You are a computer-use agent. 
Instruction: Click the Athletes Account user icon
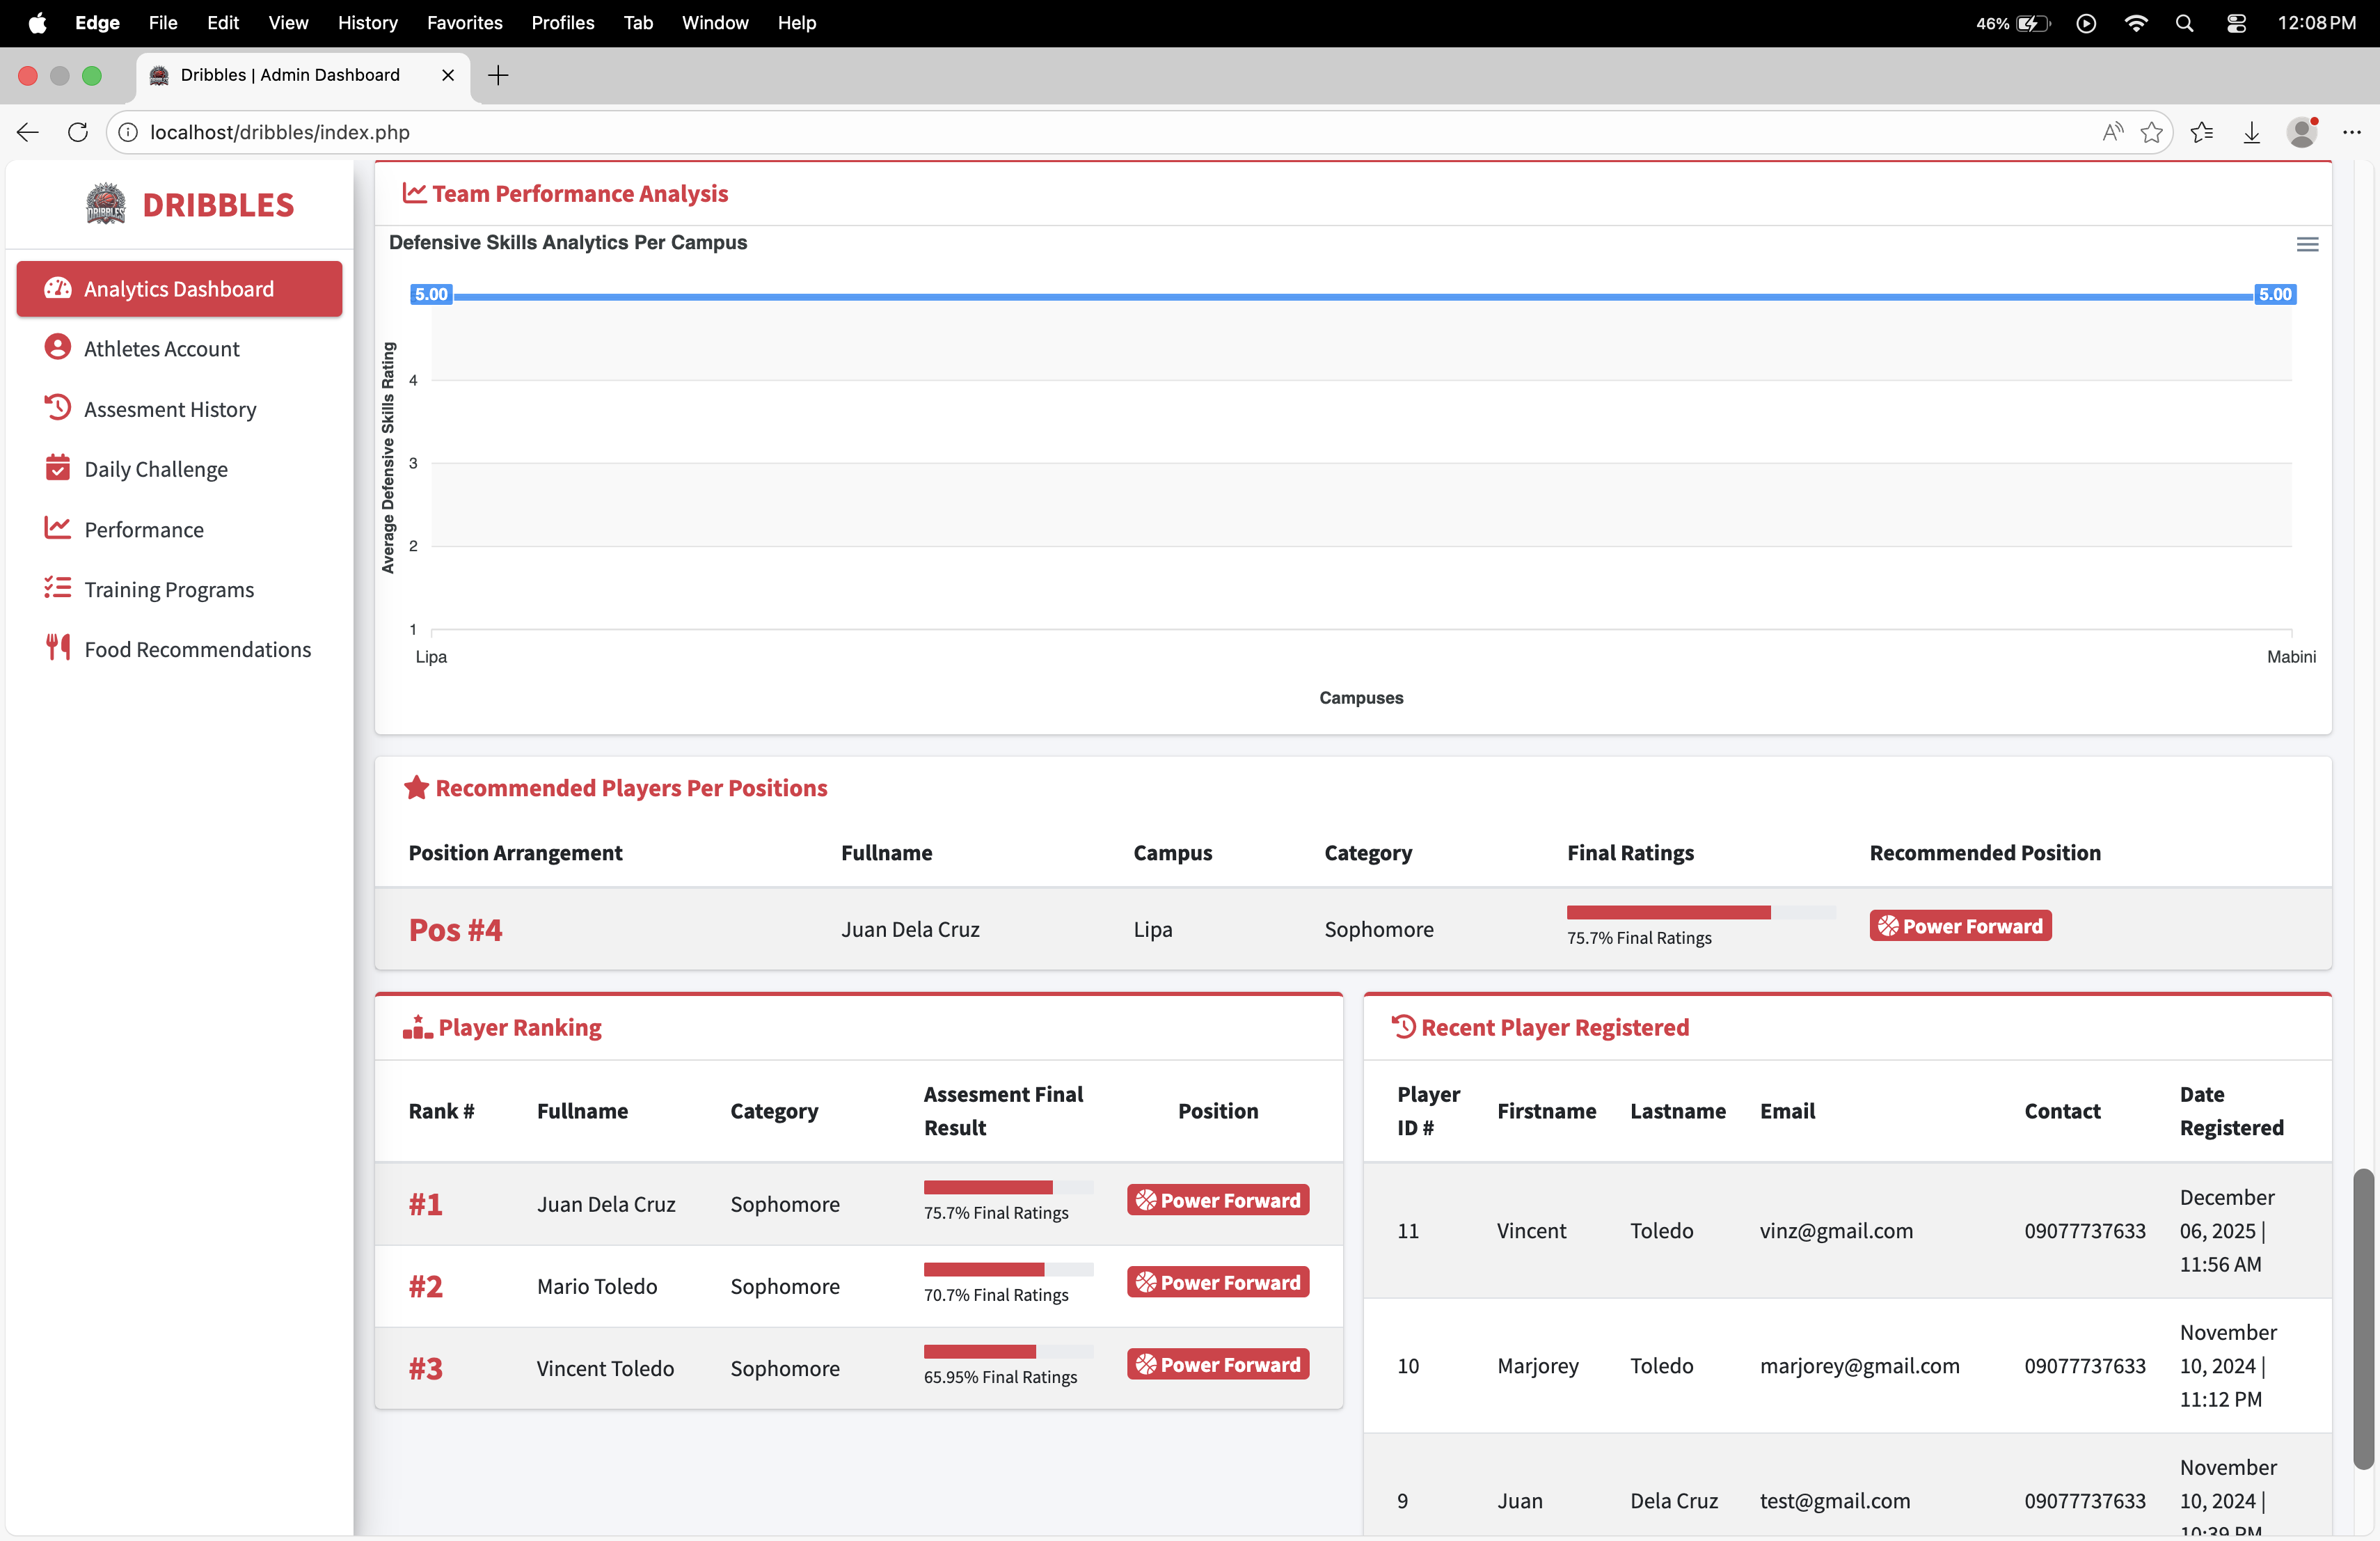58,348
